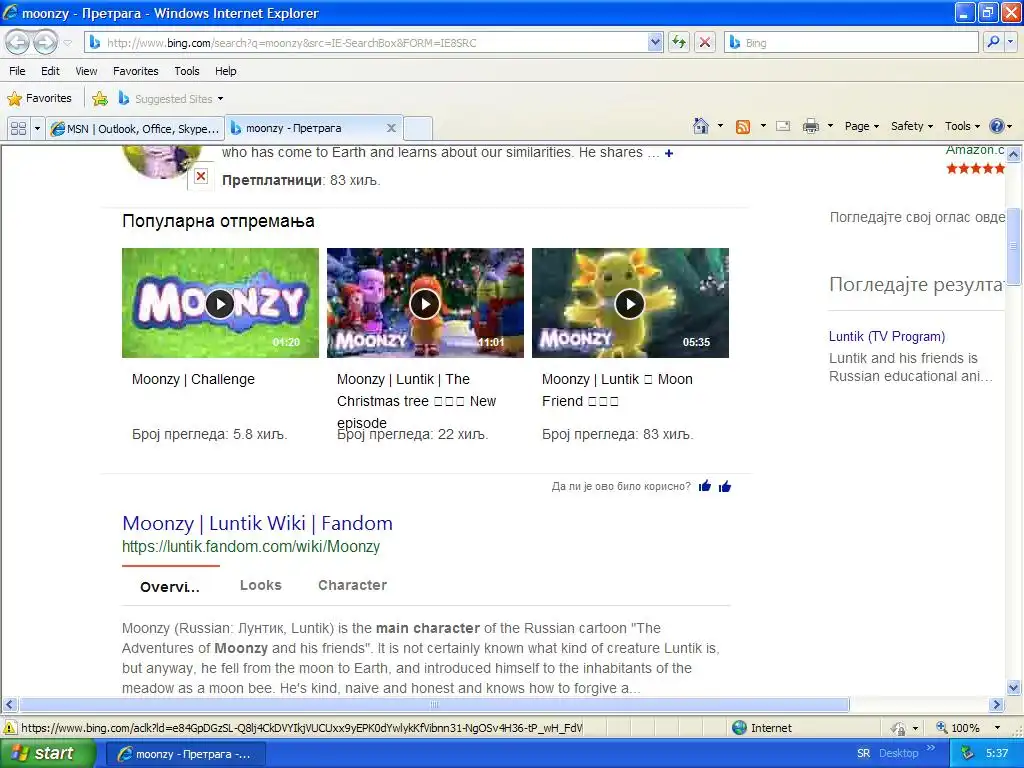Click the vertical scrollbar up arrow
Viewport: 1024px width, 768px height.
click(1014, 155)
